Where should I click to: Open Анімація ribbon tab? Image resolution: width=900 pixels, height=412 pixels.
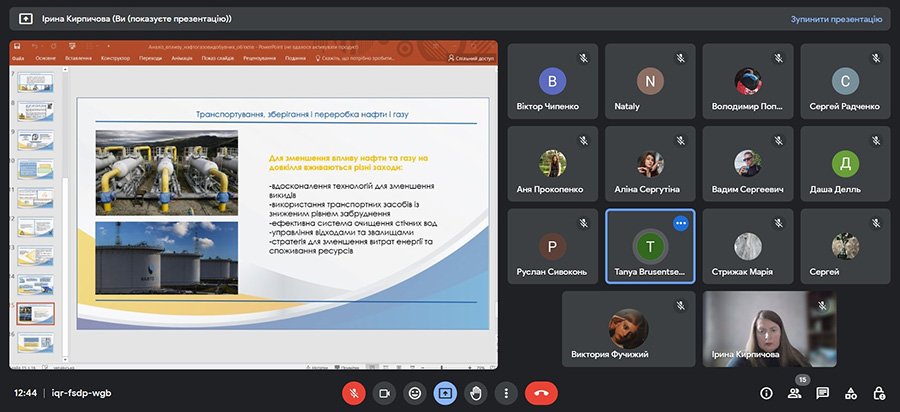182,58
